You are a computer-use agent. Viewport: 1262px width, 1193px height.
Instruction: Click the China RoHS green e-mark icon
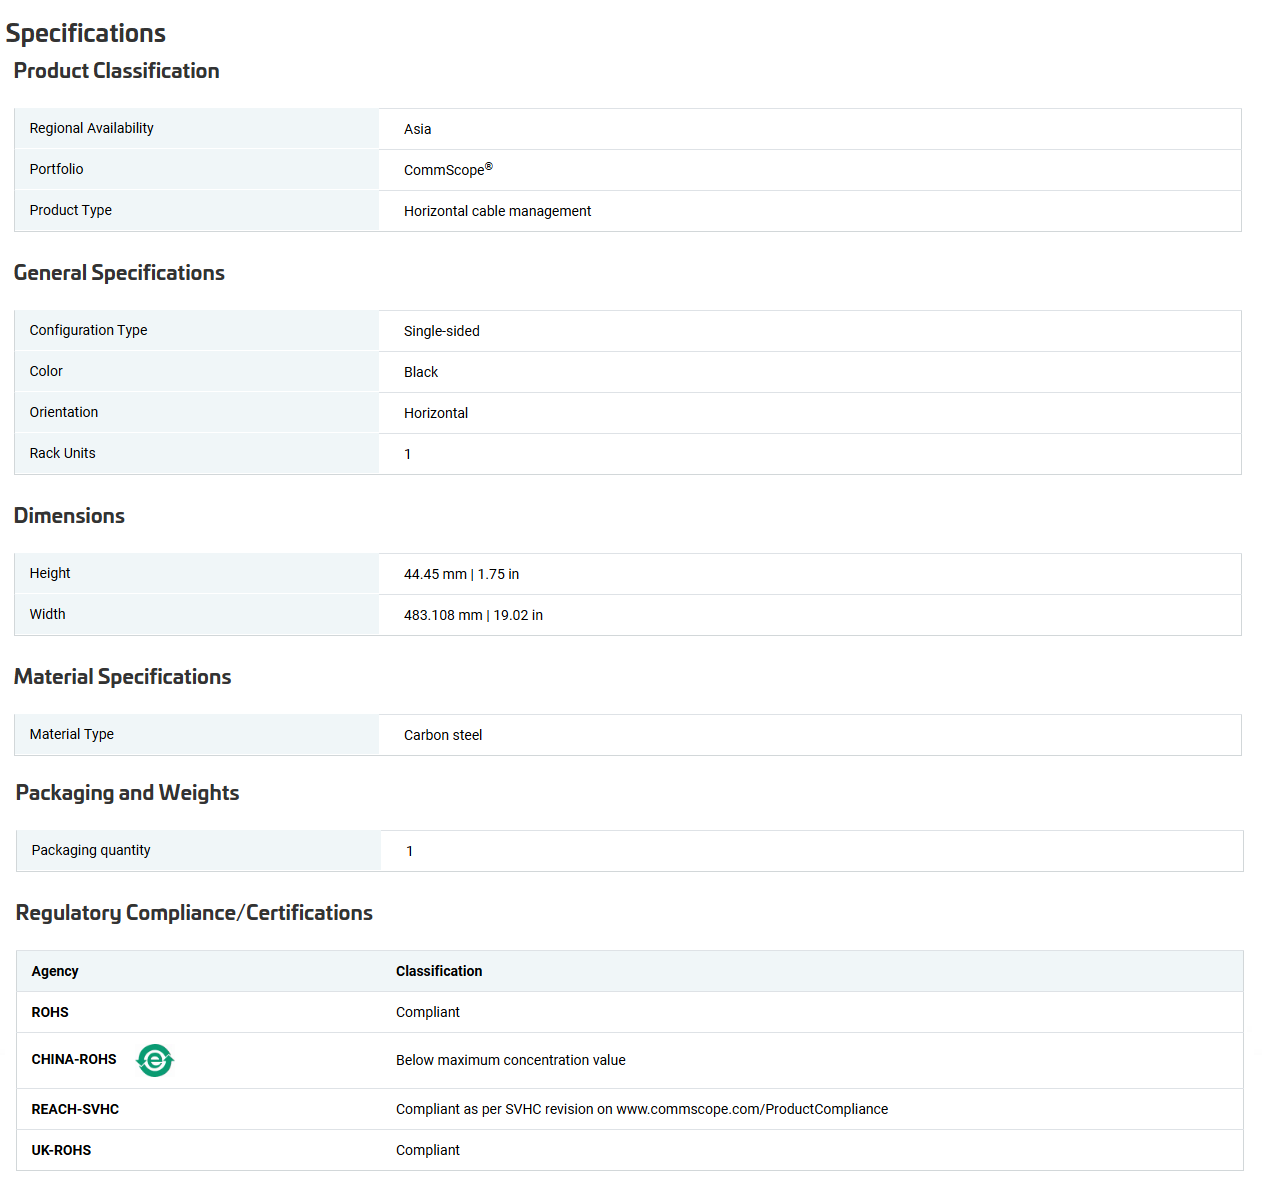pyautogui.click(x=155, y=1060)
